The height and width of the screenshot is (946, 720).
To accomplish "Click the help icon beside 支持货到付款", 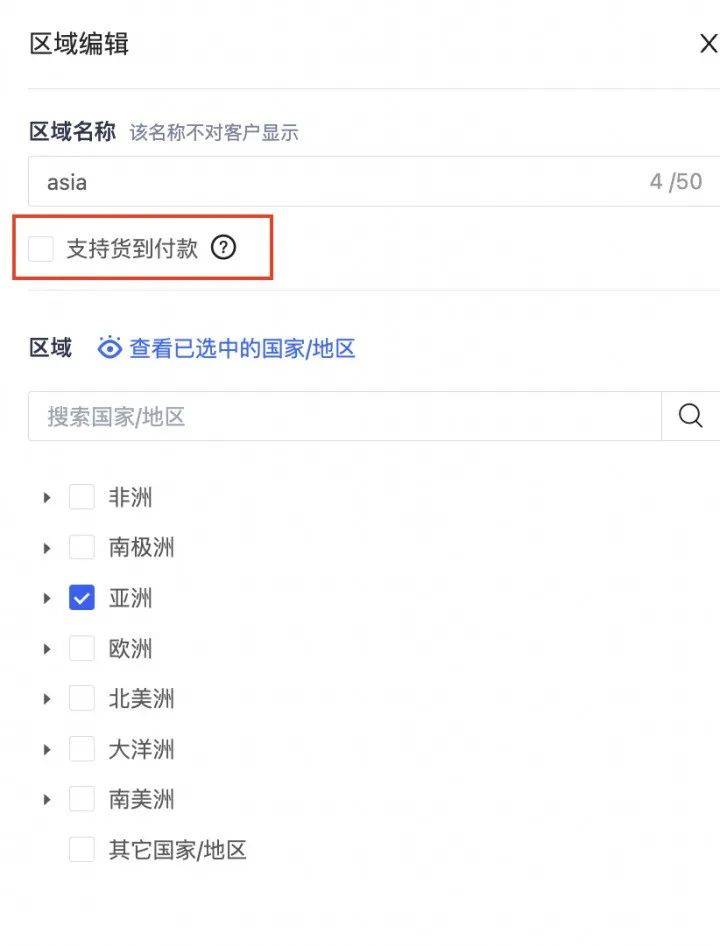I will click(x=224, y=248).
